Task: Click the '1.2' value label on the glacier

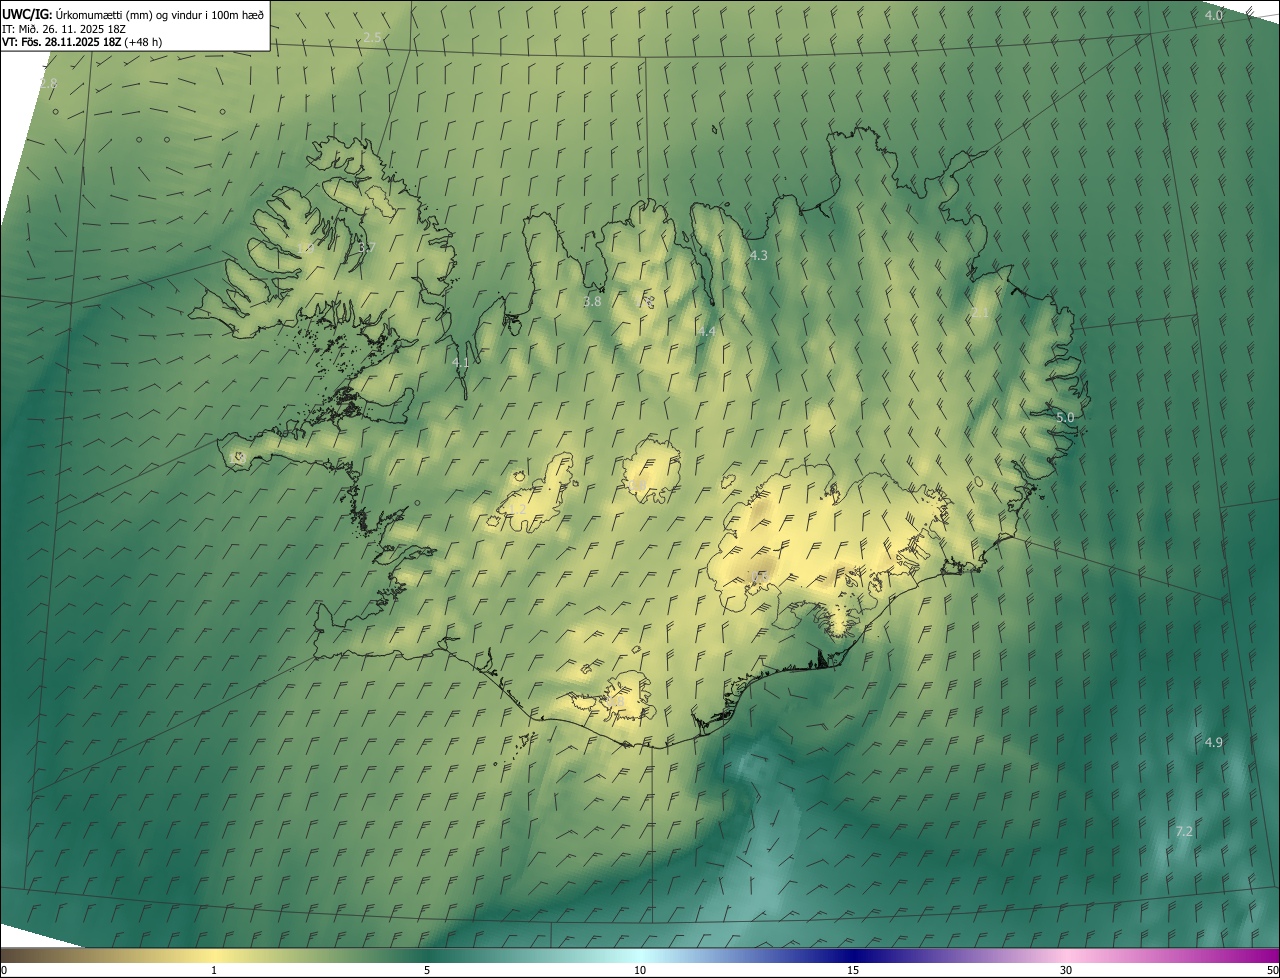Action: (x=517, y=510)
